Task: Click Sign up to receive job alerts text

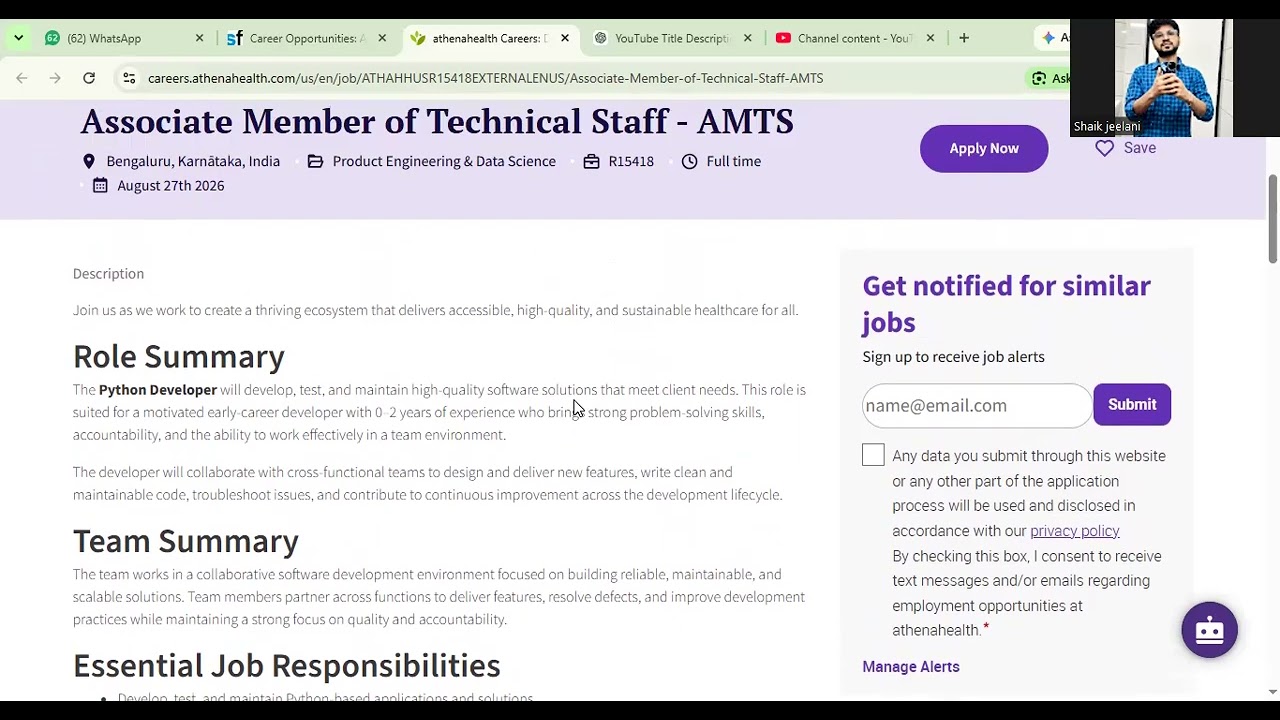Action: pos(954,357)
